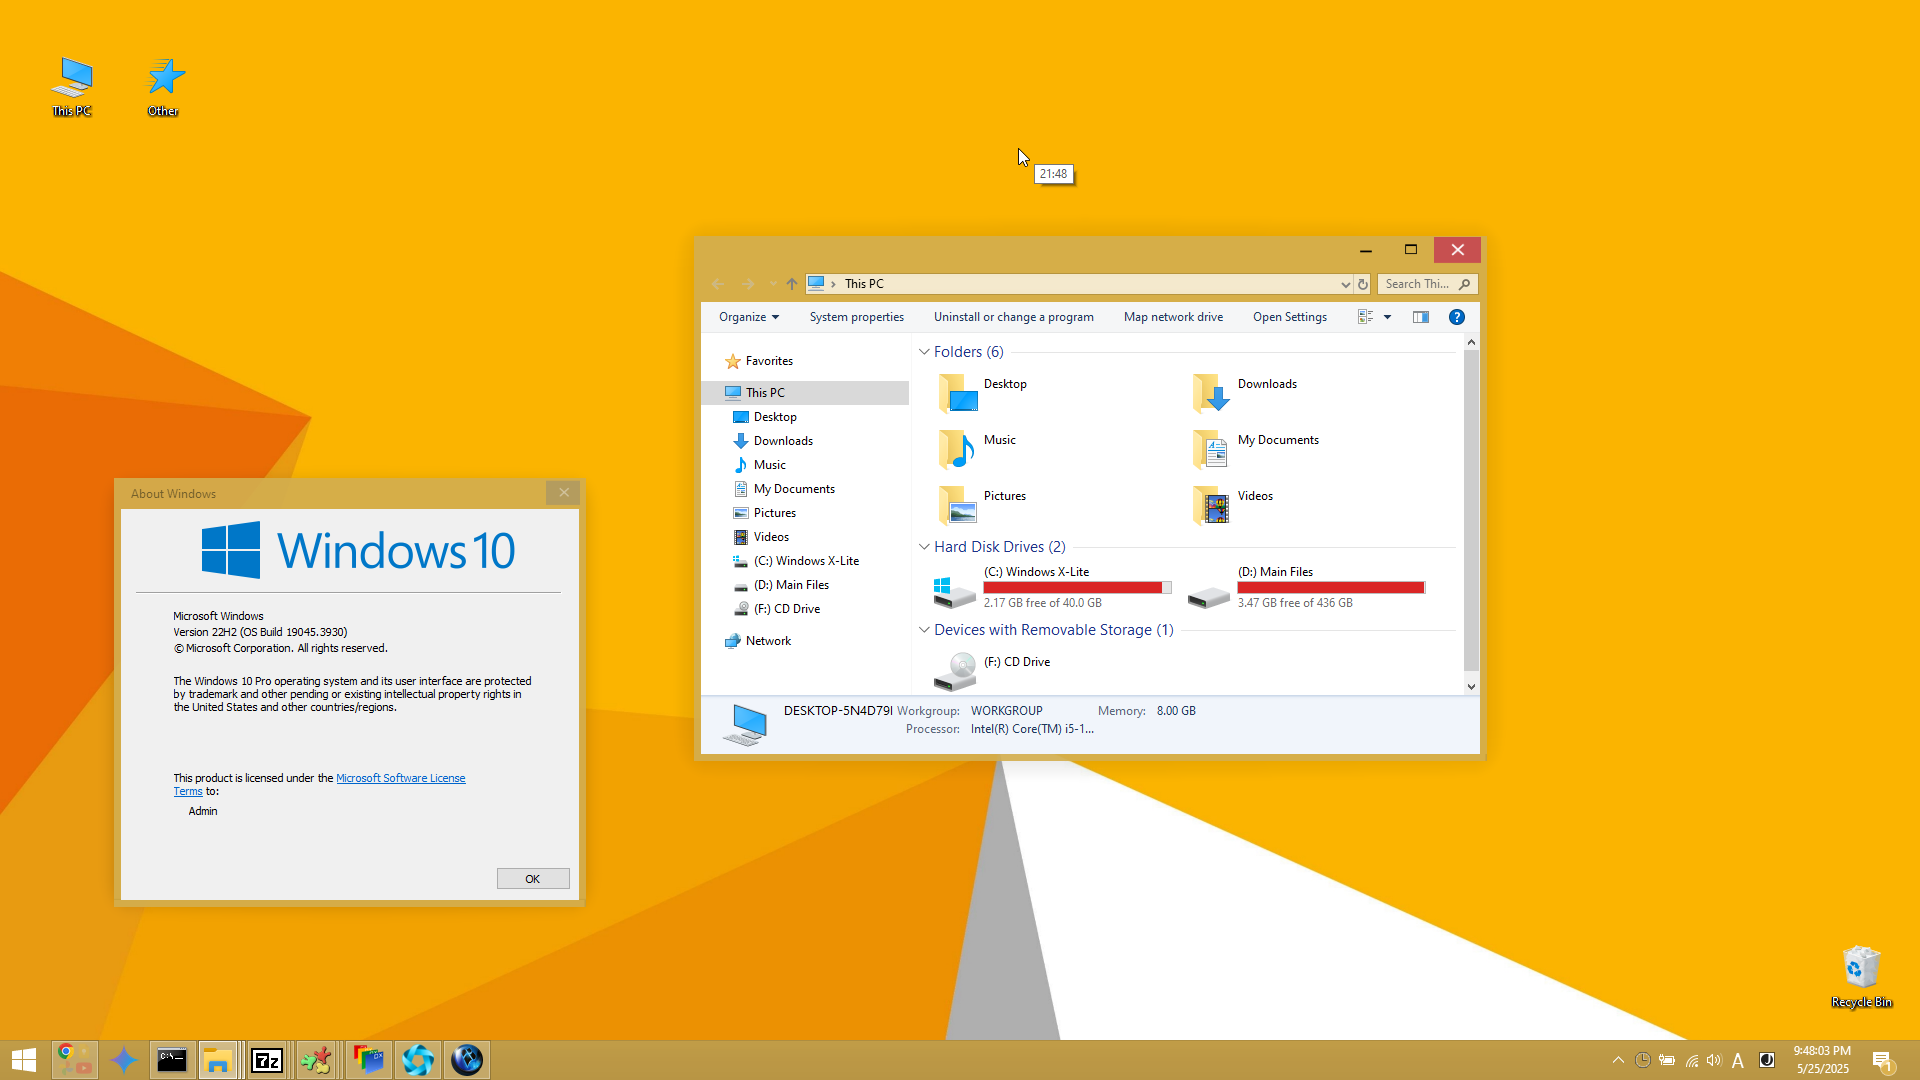Click Open Settings in the toolbar

coord(1290,317)
